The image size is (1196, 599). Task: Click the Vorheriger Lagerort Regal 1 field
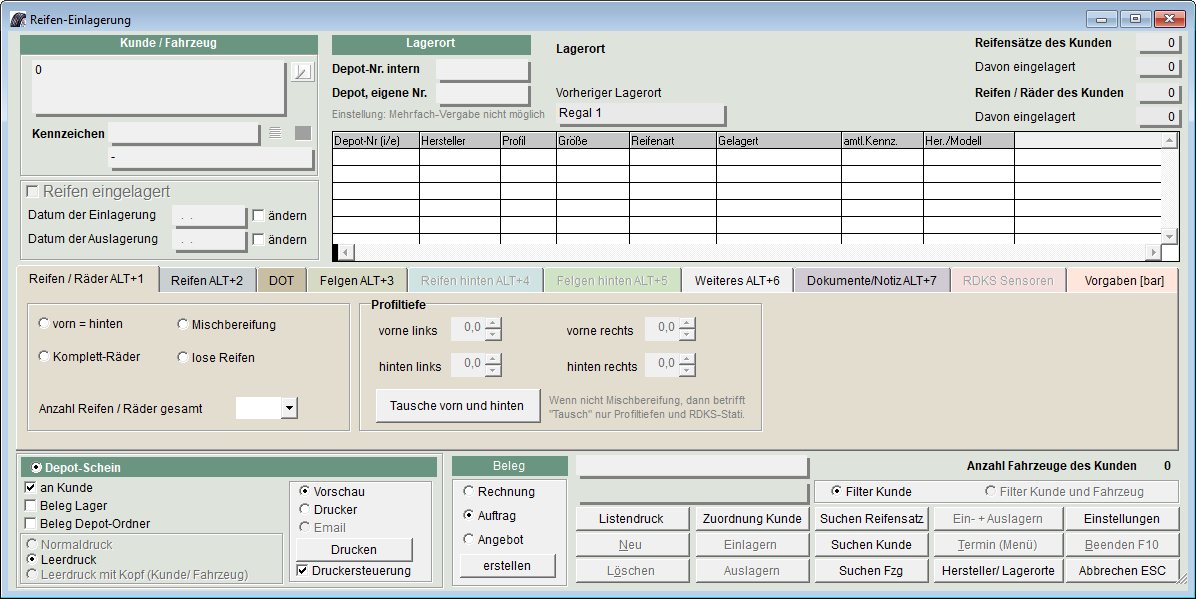[641, 114]
